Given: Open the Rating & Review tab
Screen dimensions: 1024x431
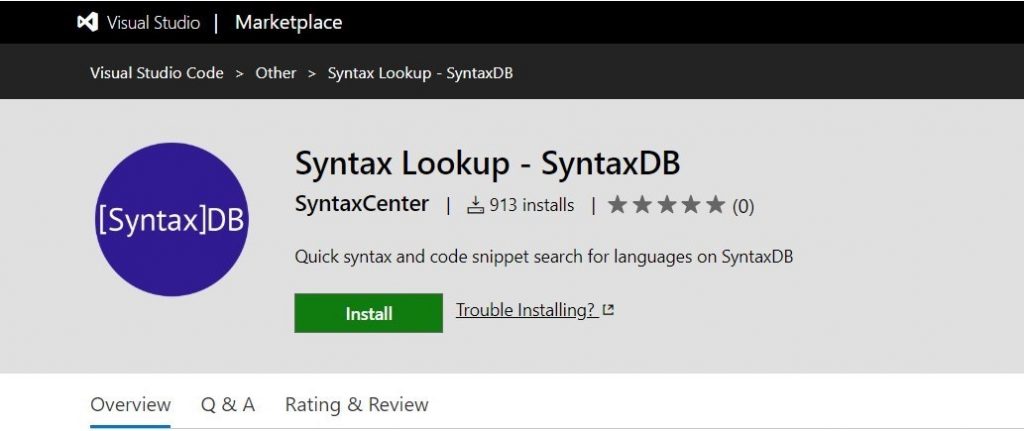Looking at the screenshot, I should [x=357, y=405].
